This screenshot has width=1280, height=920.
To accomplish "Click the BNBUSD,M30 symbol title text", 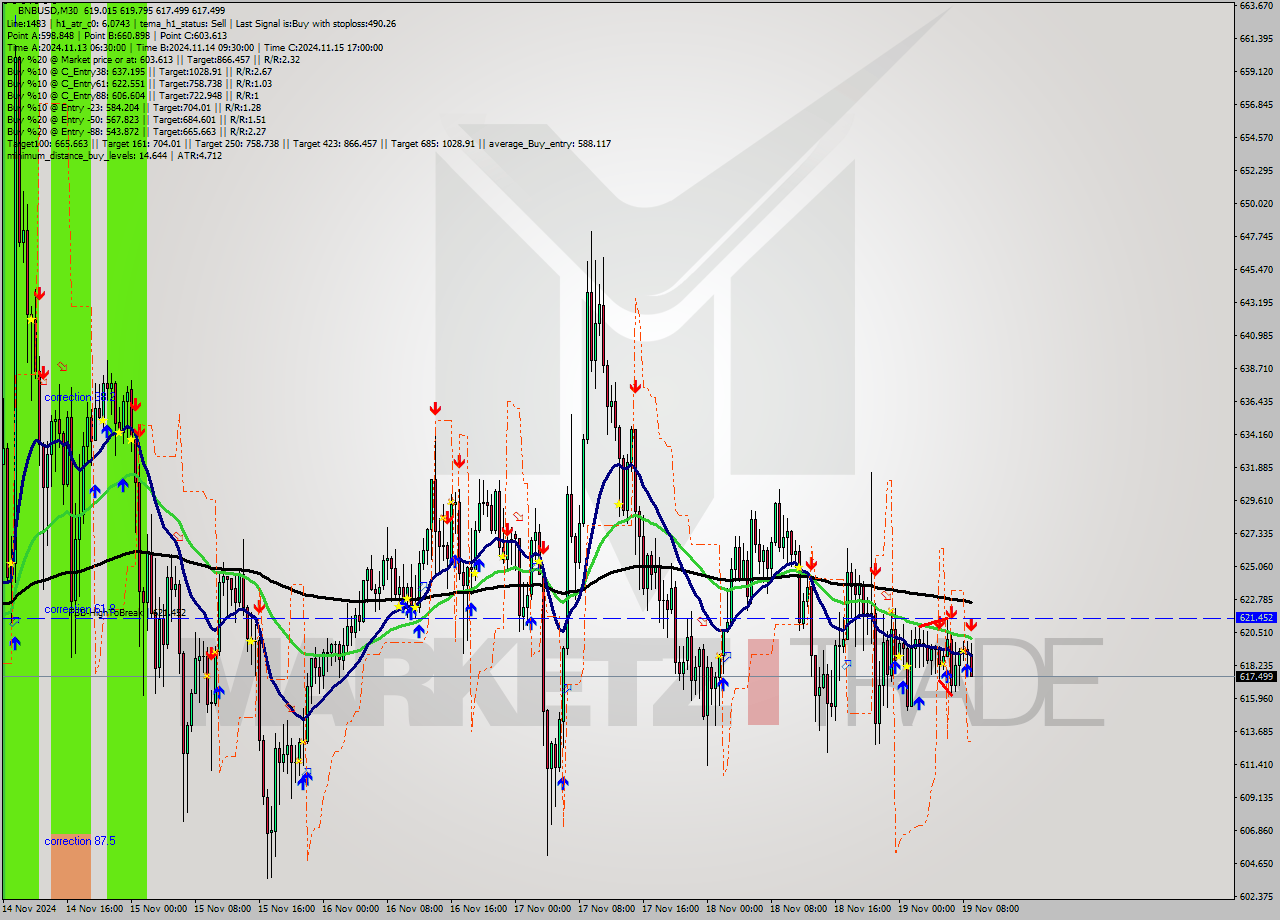I will [x=46, y=10].
